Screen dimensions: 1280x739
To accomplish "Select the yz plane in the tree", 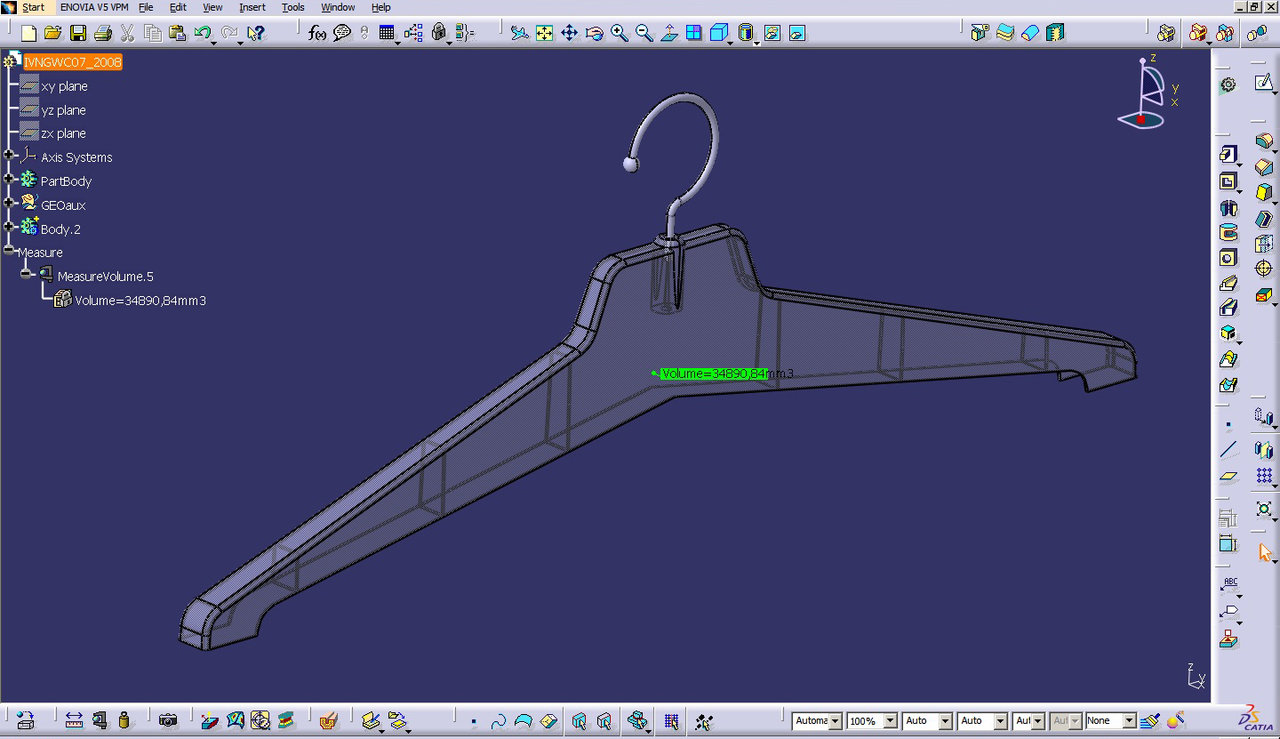I will [63, 110].
